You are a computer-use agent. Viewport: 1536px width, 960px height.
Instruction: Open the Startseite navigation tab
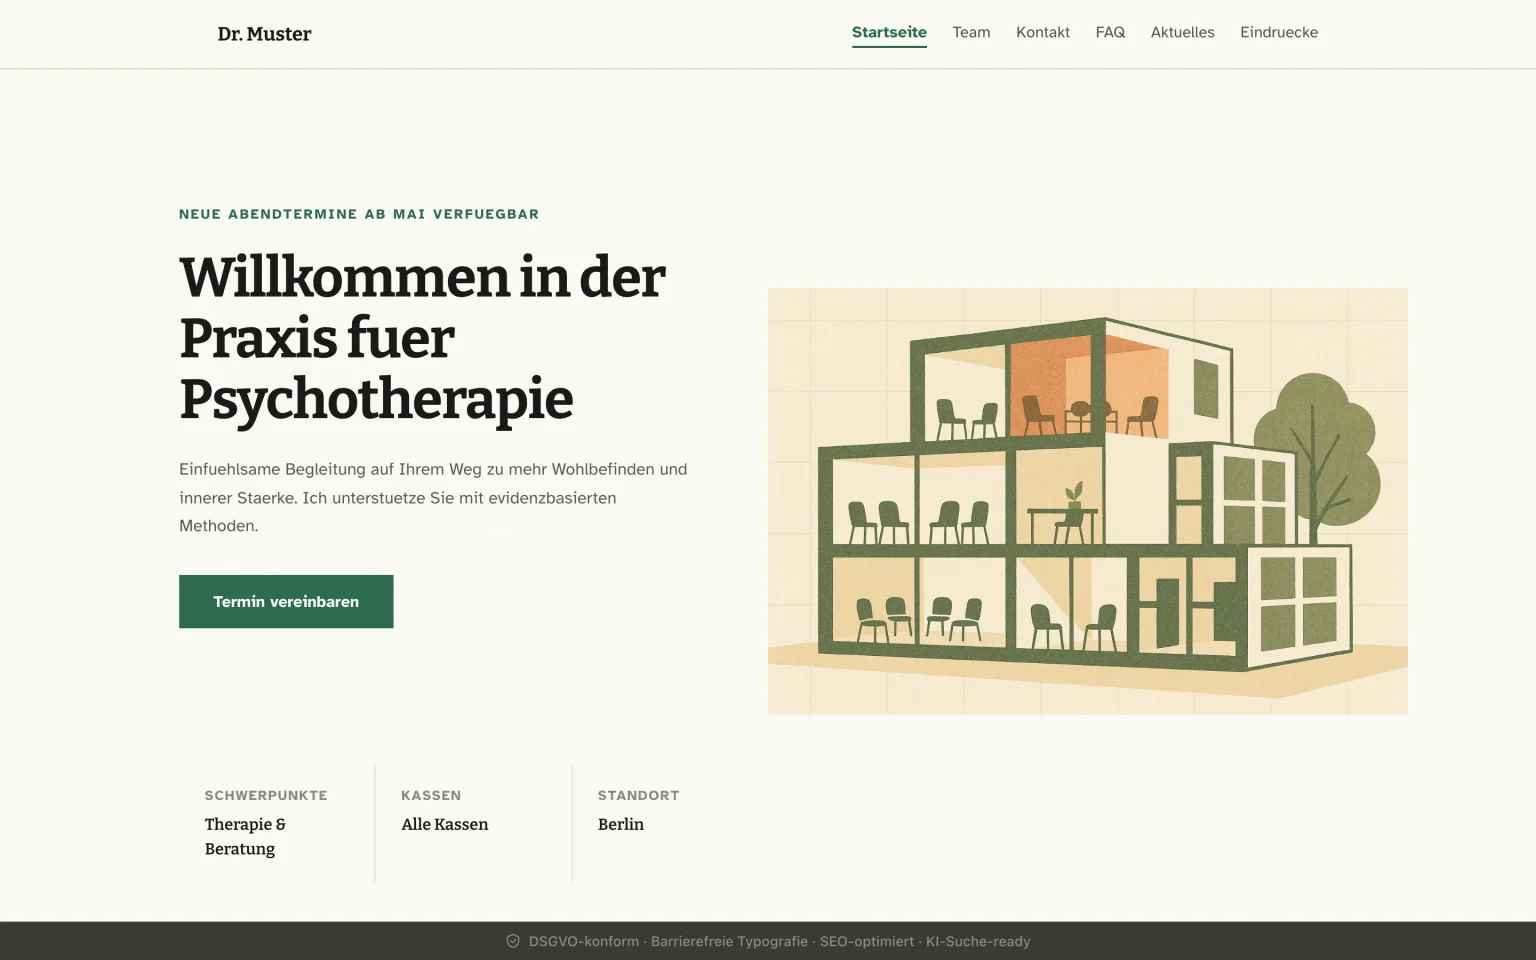point(889,32)
